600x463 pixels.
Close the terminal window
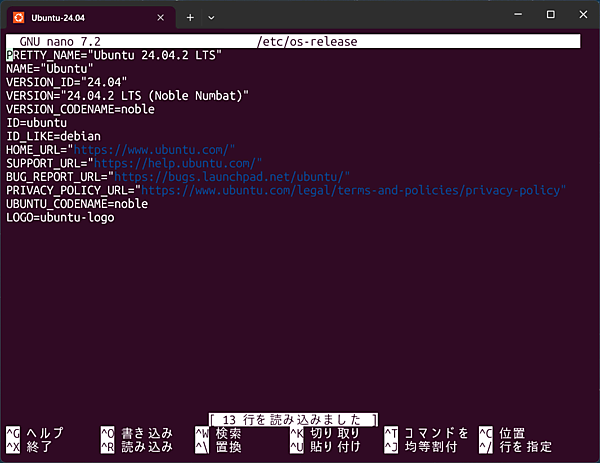pyautogui.click(x=580, y=15)
